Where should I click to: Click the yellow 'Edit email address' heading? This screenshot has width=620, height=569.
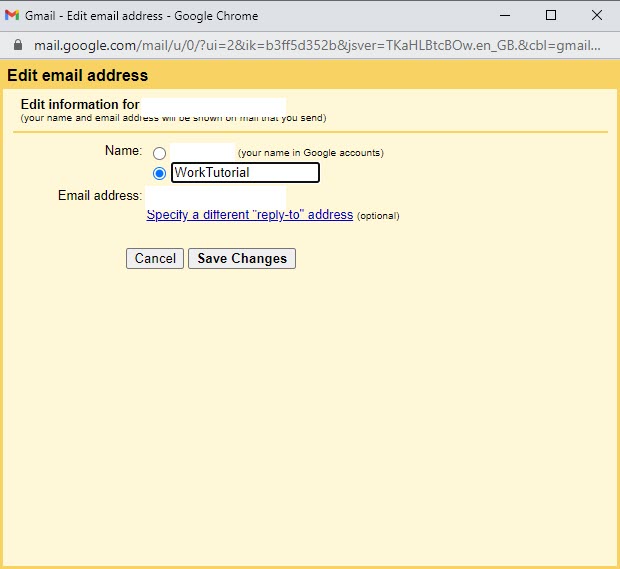click(78, 76)
